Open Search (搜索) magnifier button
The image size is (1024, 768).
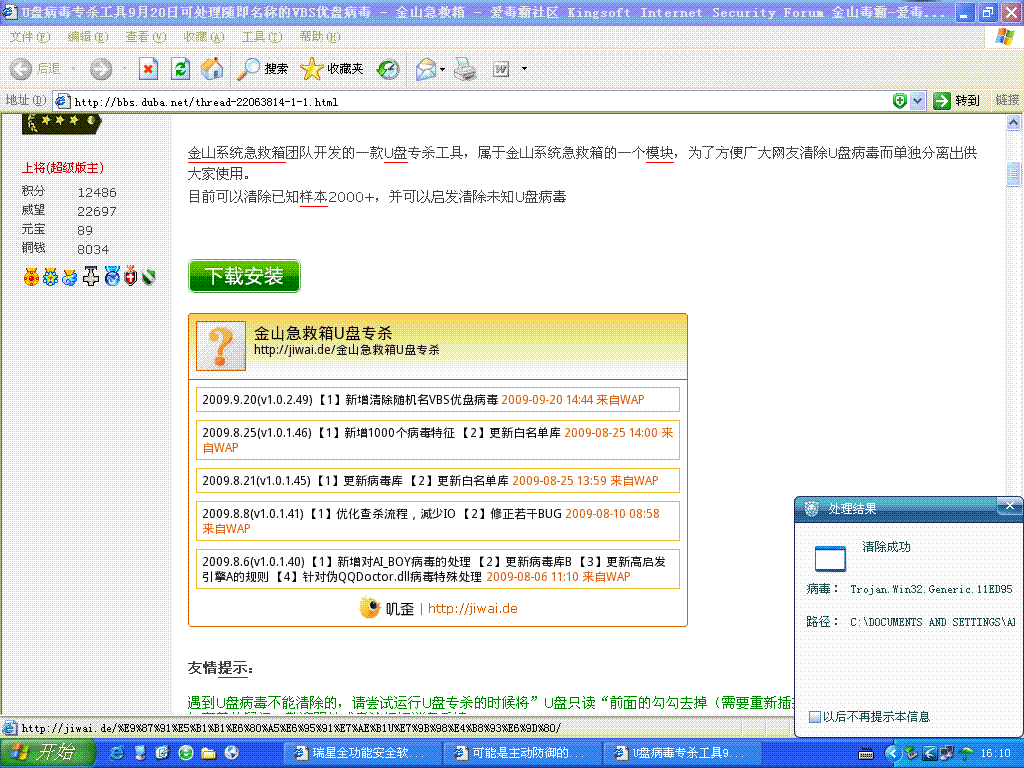pos(262,69)
